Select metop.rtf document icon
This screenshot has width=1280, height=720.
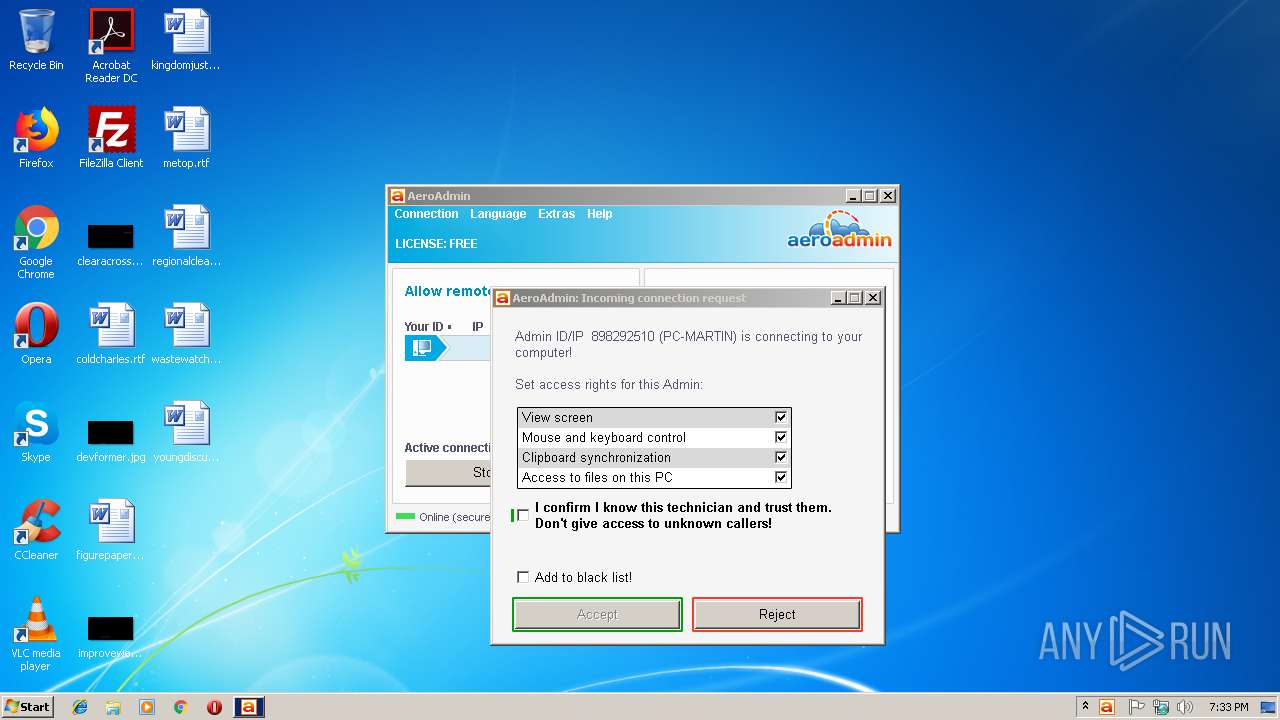(x=186, y=138)
